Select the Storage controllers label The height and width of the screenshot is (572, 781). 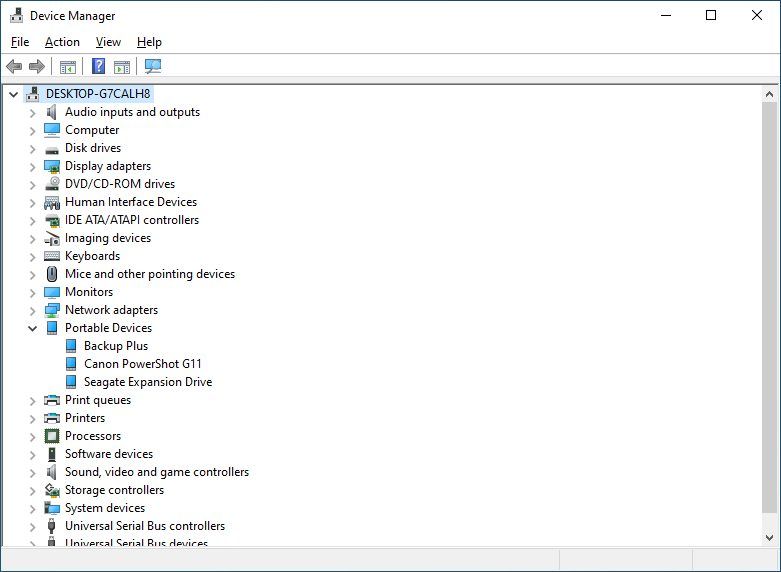click(114, 490)
